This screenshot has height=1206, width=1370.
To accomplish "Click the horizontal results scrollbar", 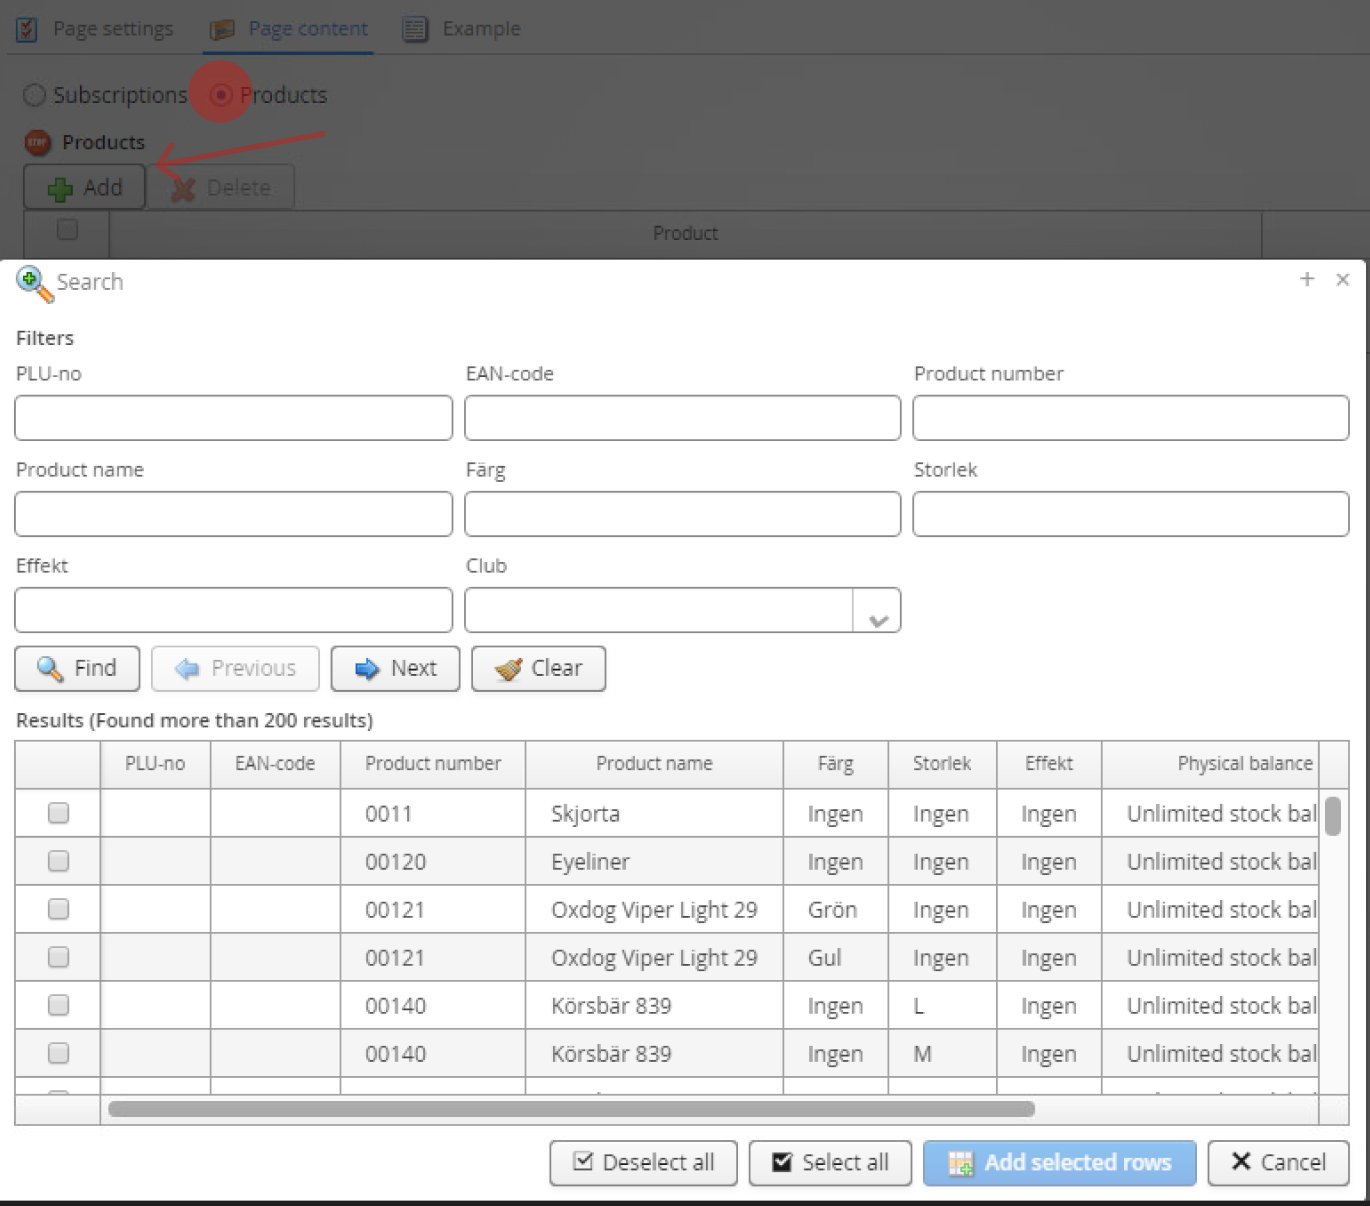I will (x=571, y=1108).
